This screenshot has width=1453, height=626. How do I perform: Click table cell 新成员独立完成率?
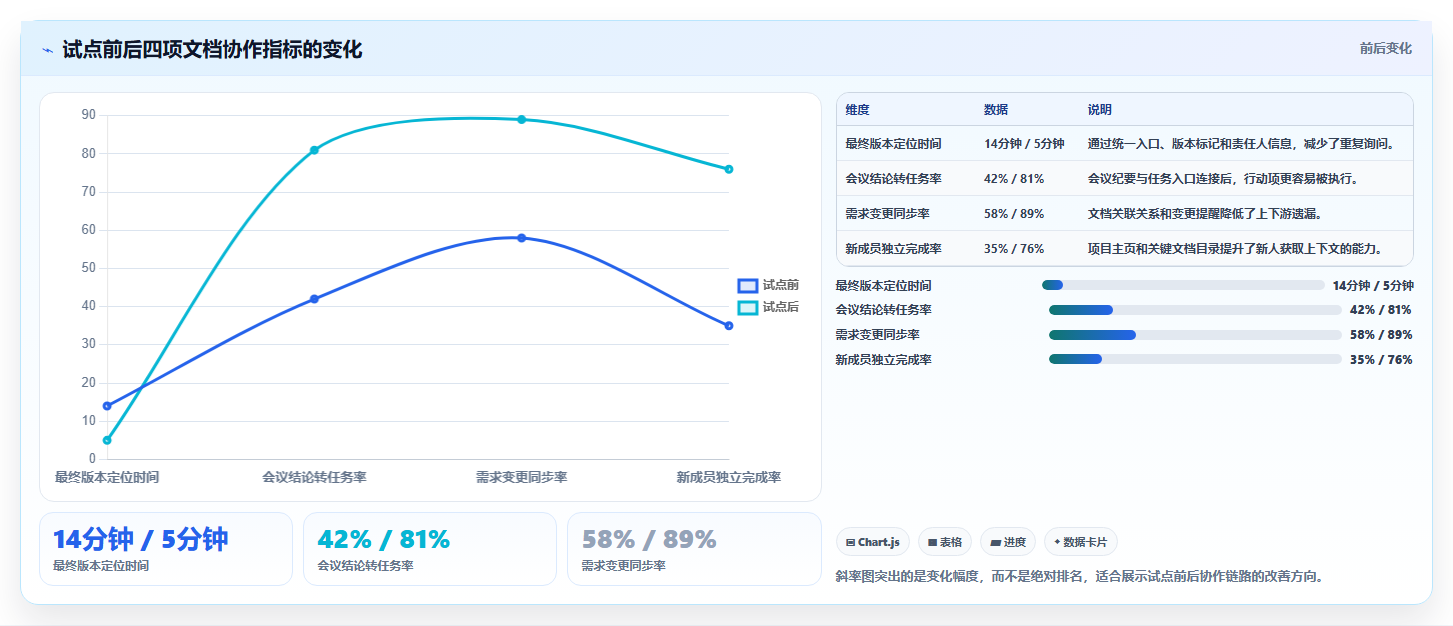point(893,249)
